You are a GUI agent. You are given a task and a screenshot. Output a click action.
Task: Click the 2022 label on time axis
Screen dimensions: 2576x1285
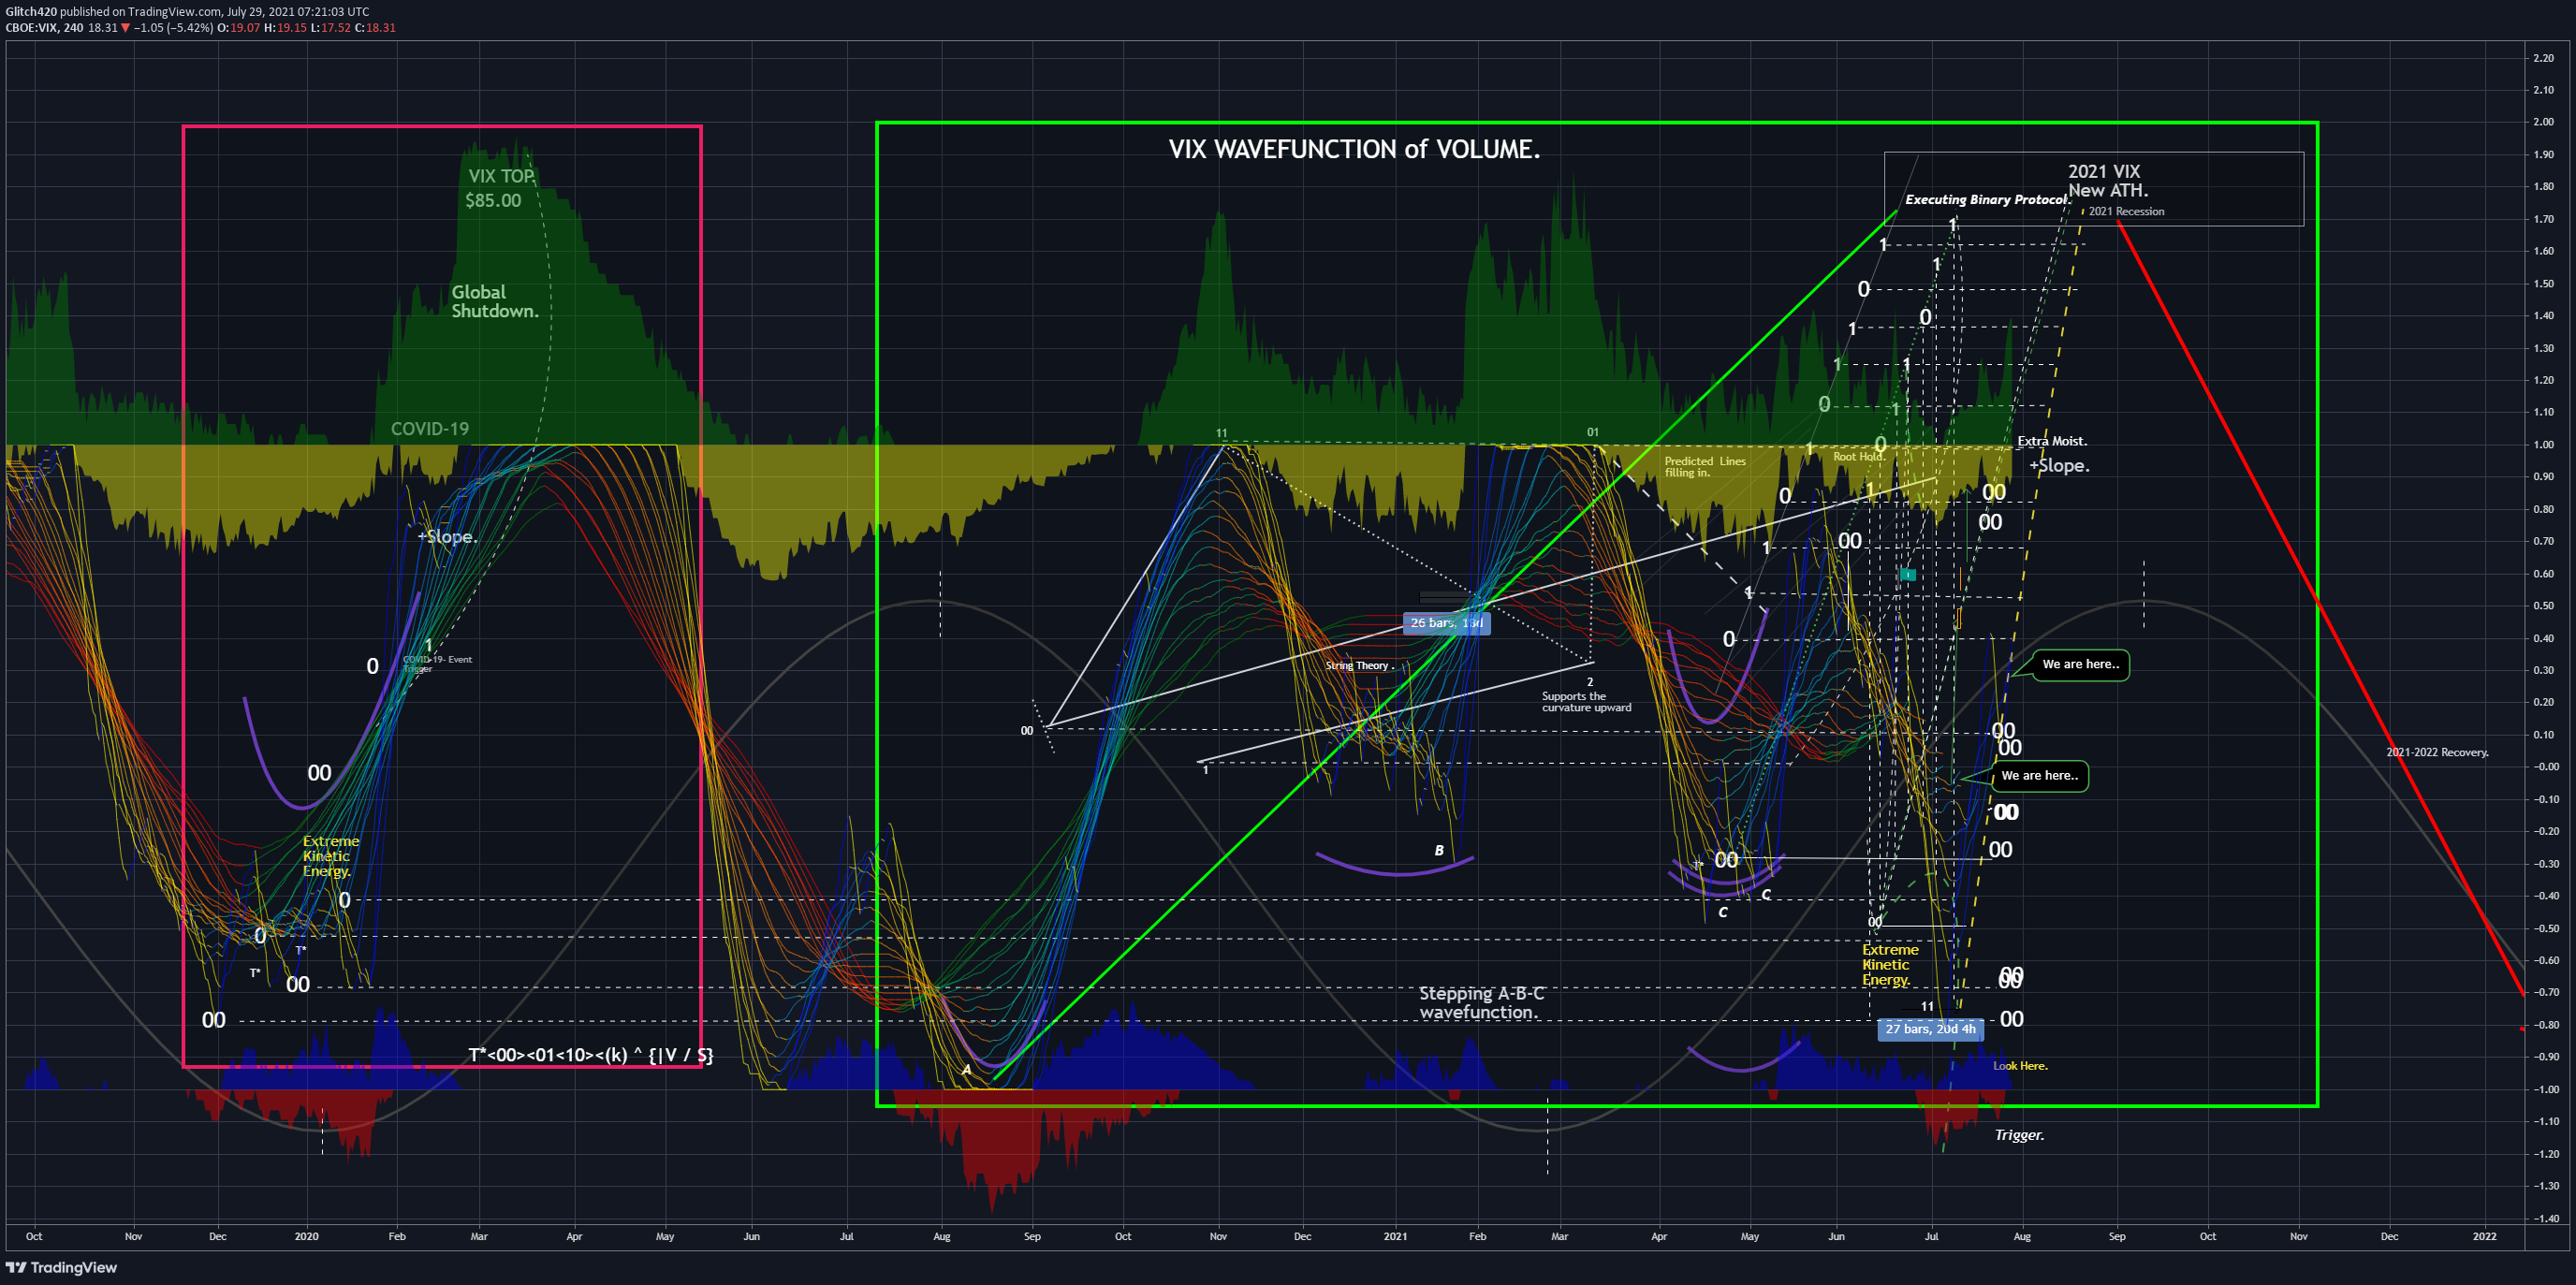pyautogui.click(x=2484, y=1237)
